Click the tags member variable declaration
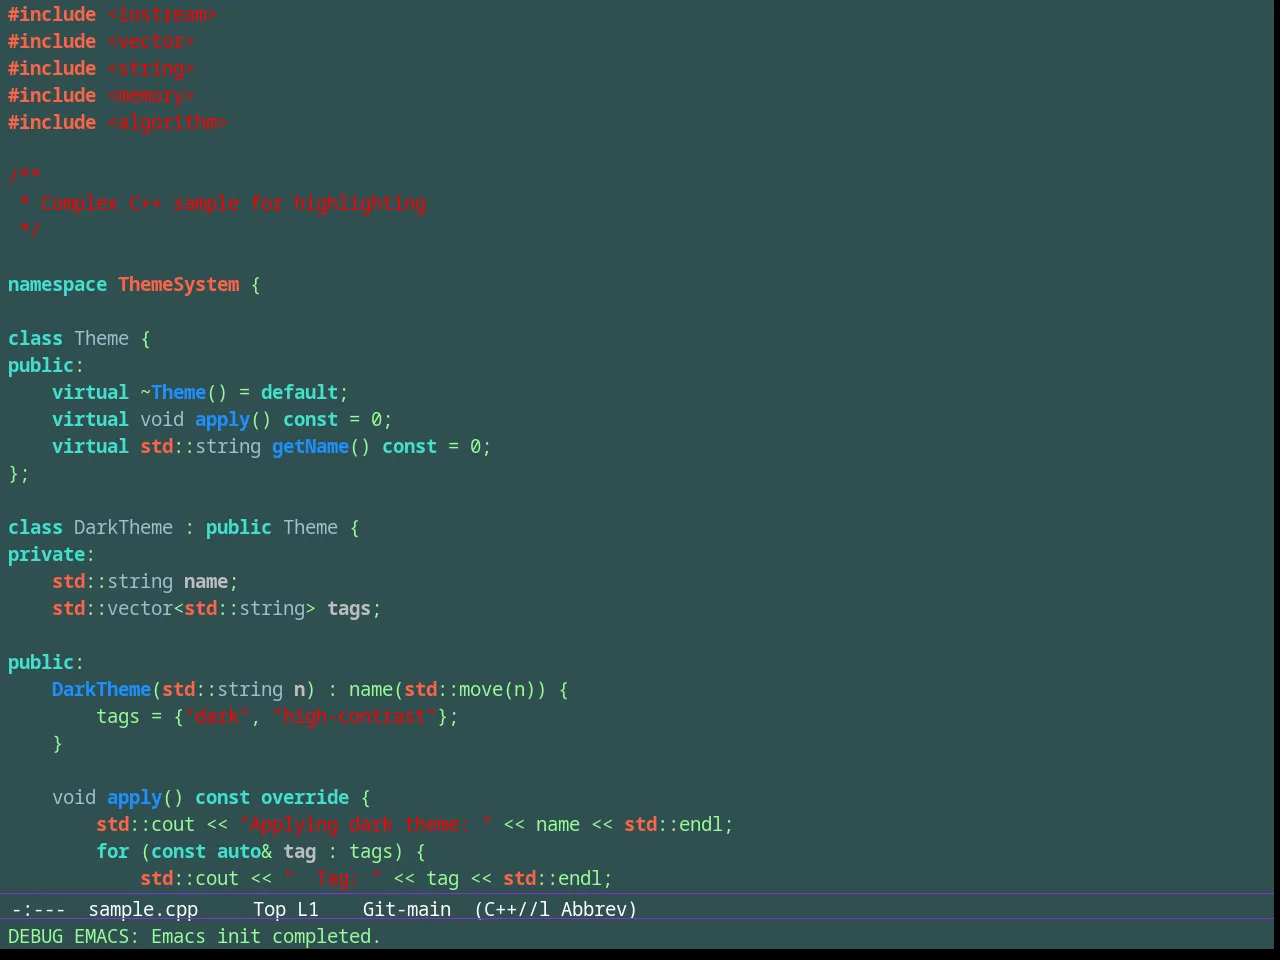 click(x=349, y=608)
